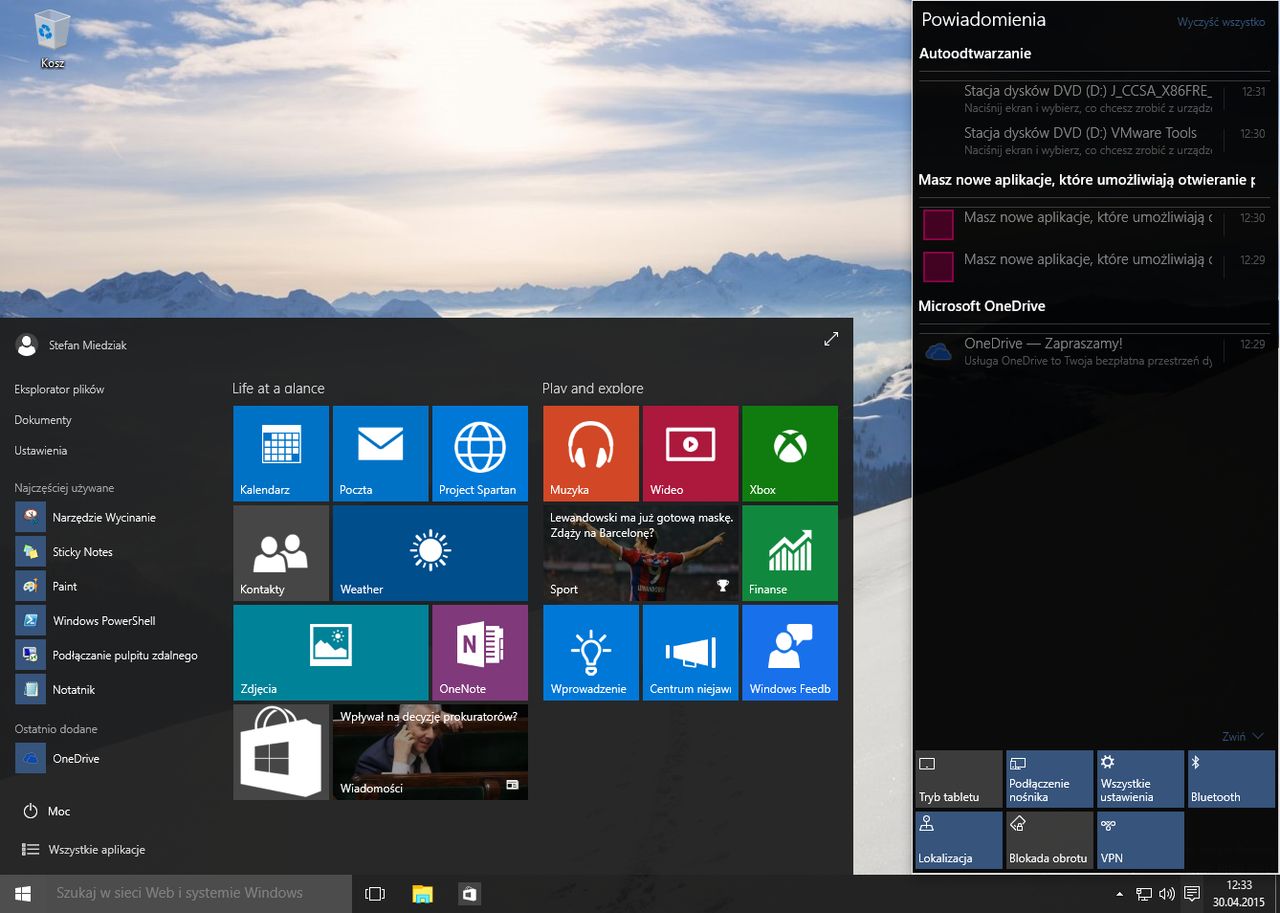Image resolution: width=1280 pixels, height=913 pixels.
Task: Click Wyczyść wszystko to clear notifications
Action: 1220,22
